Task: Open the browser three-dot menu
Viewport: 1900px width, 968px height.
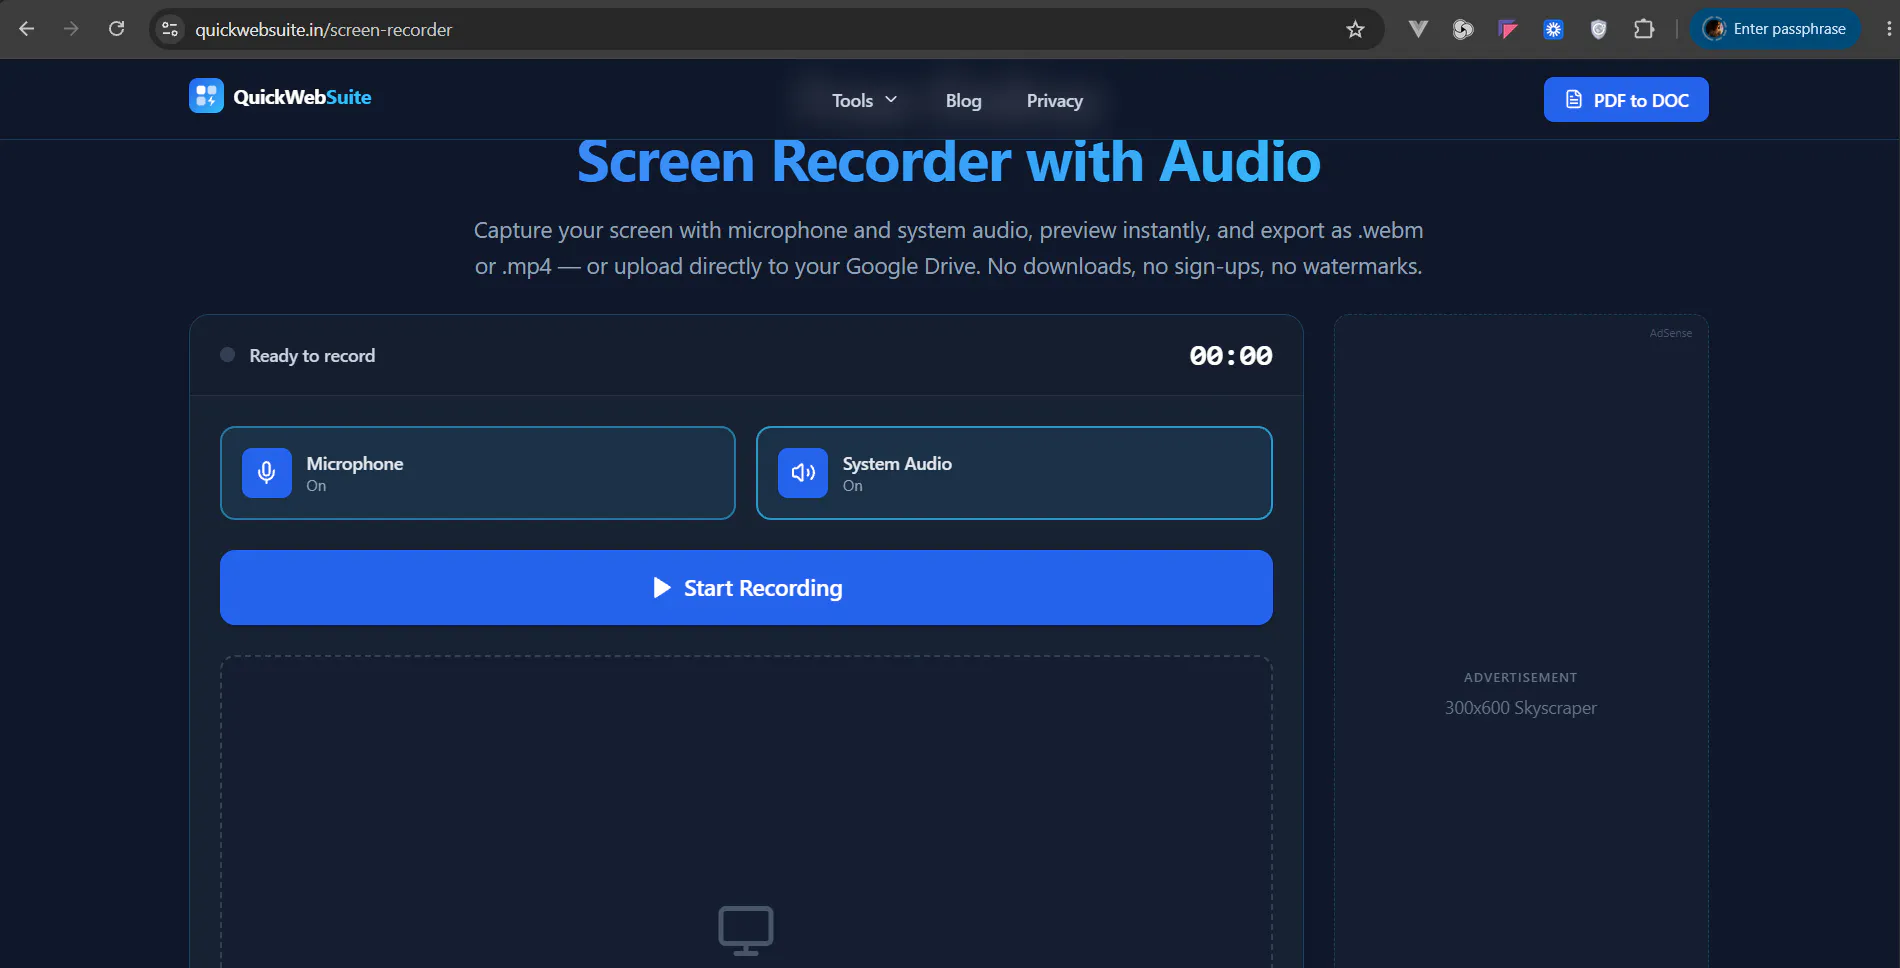Action: coord(1888,29)
